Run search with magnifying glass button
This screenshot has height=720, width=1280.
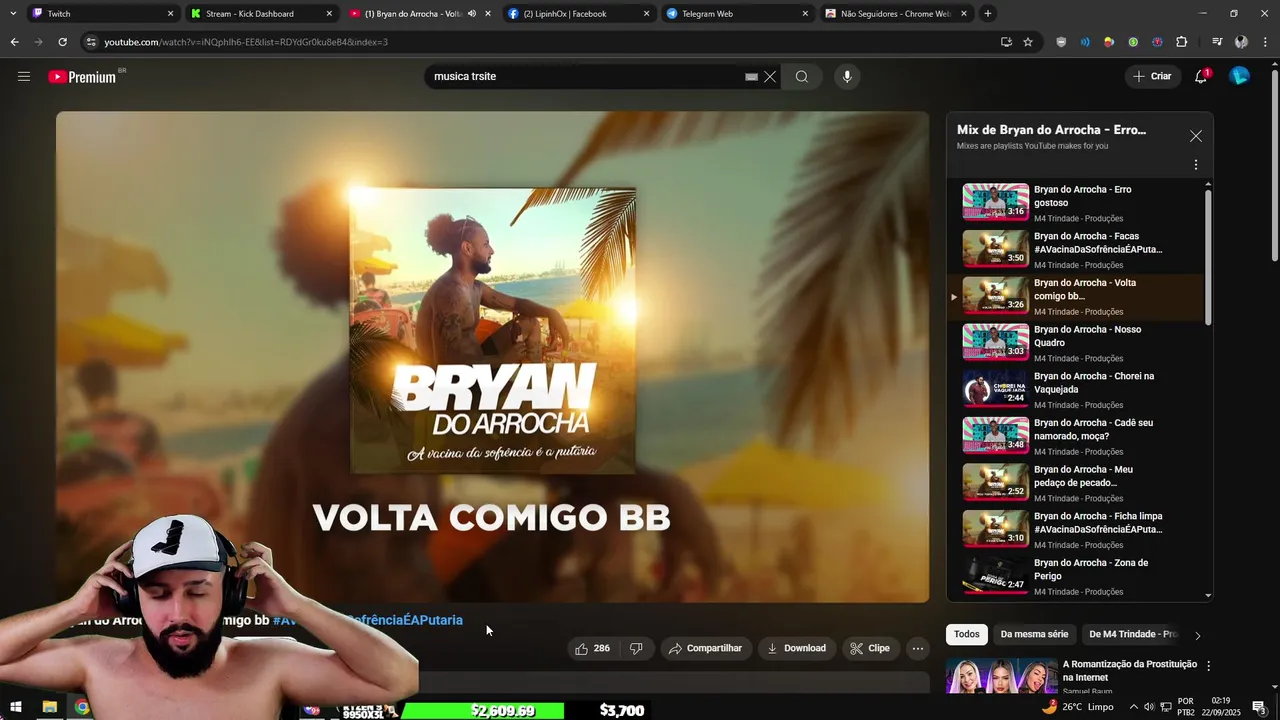pos(802,77)
